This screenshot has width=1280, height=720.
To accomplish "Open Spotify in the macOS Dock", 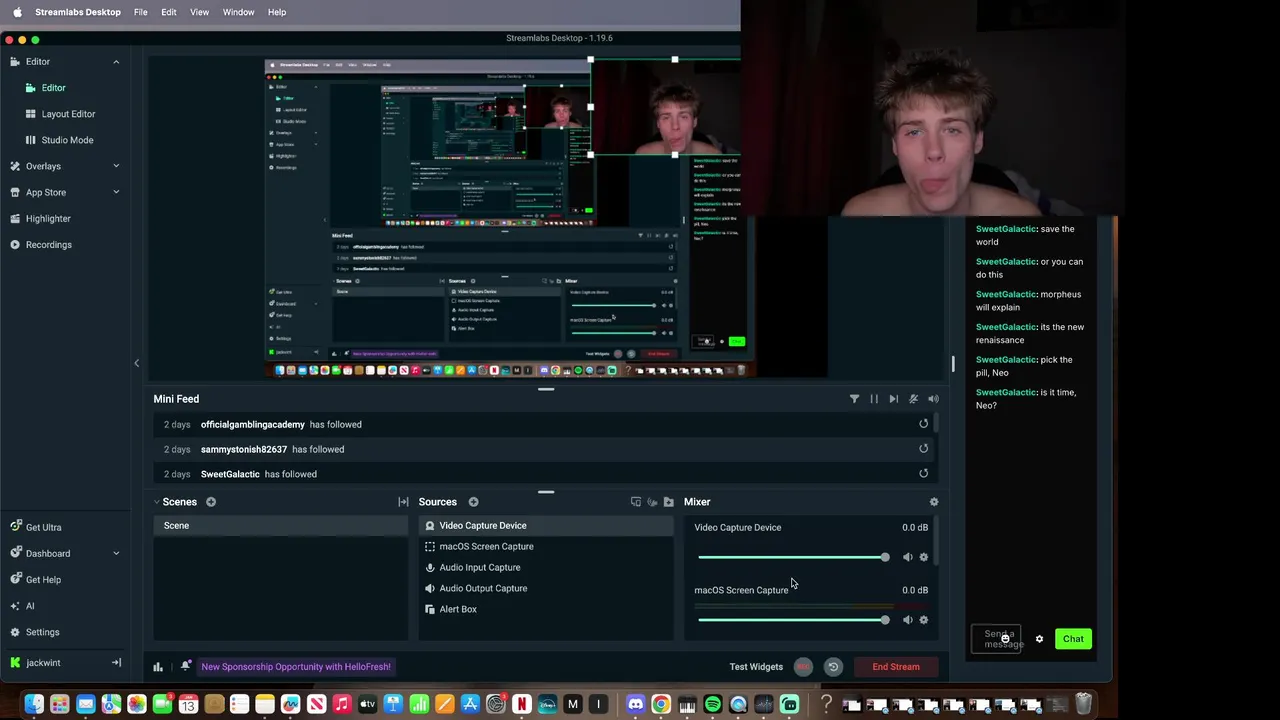I will pos(712,705).
